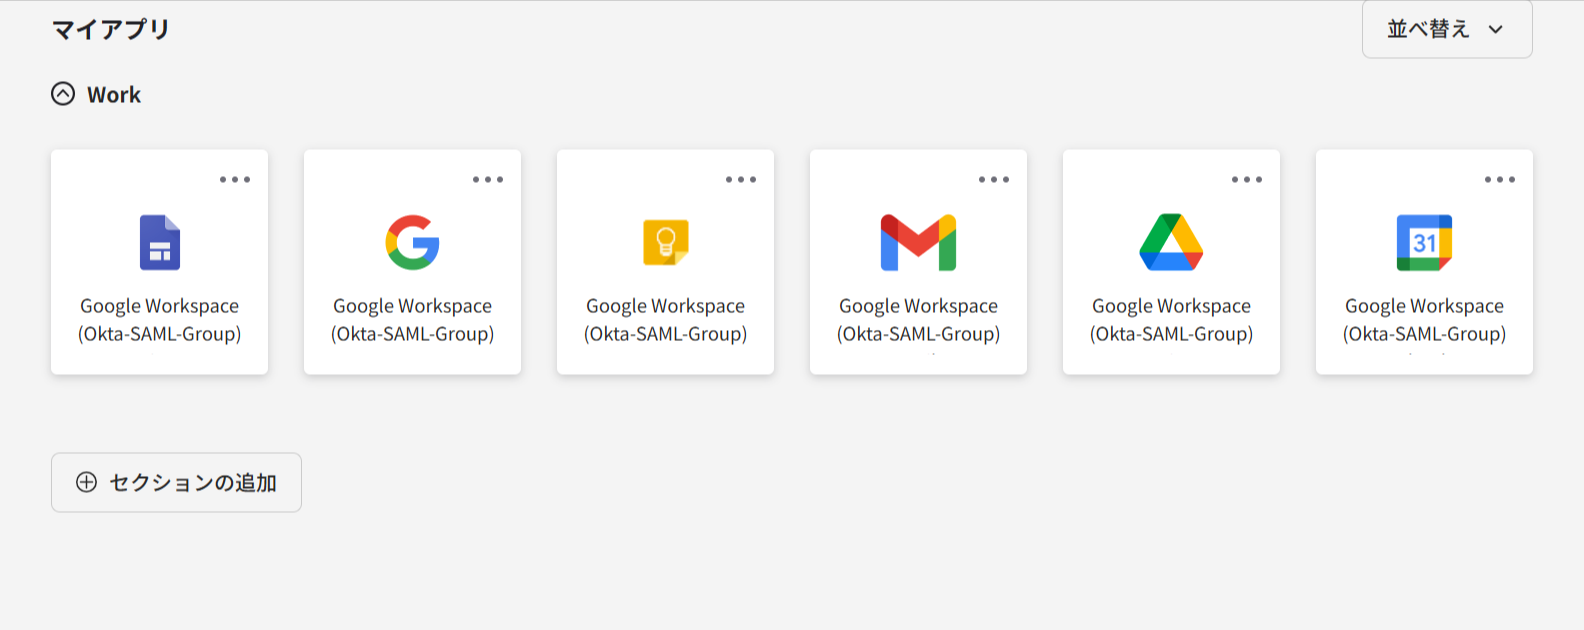Click the セクションの追加 button
This screenshot has height=630, width=1584.
click(176, 483)
